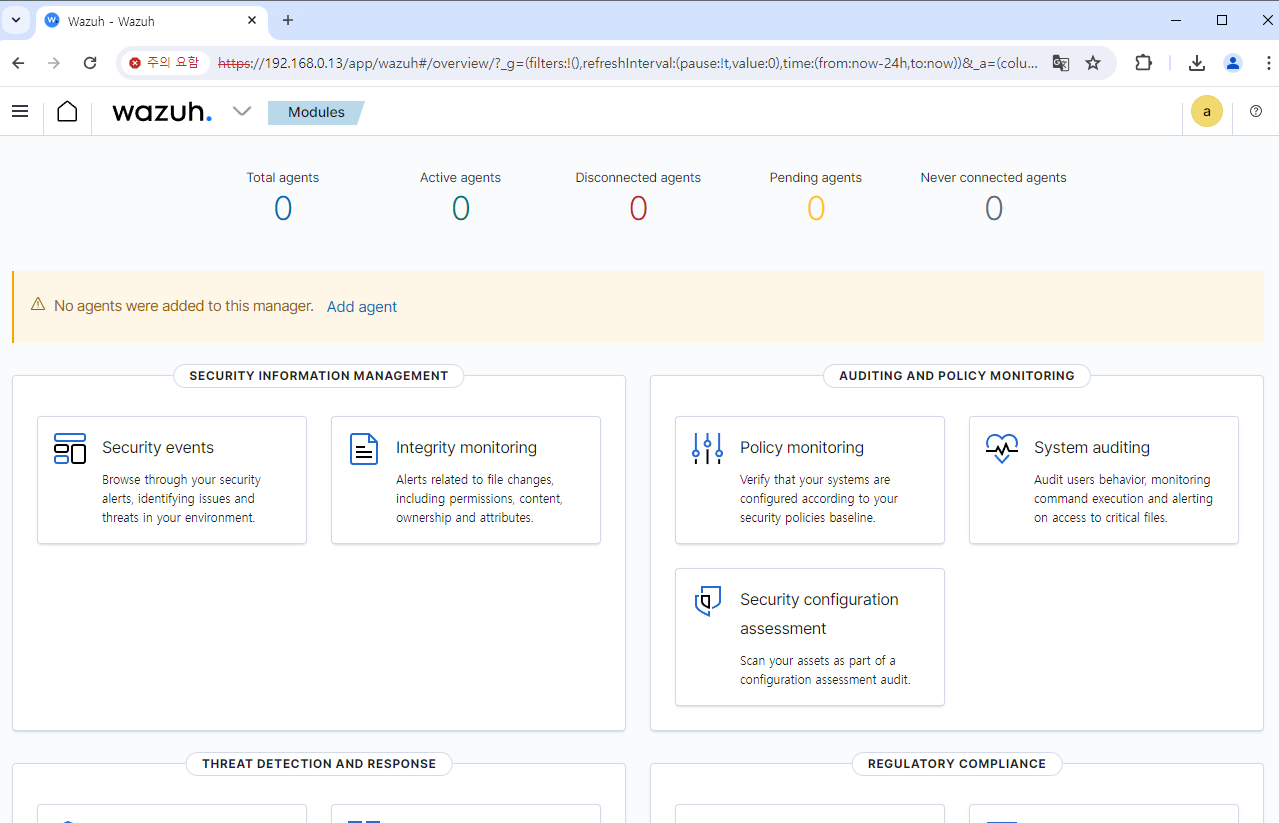Open the Chrome three-dot menu
Image resolution: width=1279 pixels, height=823 pixels.
1267,63
